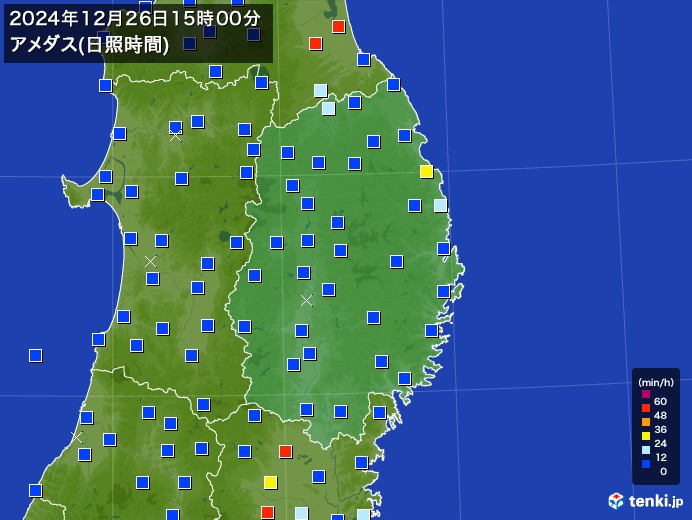Select the yellow marker on the eastern coastline

coord(426,171)
